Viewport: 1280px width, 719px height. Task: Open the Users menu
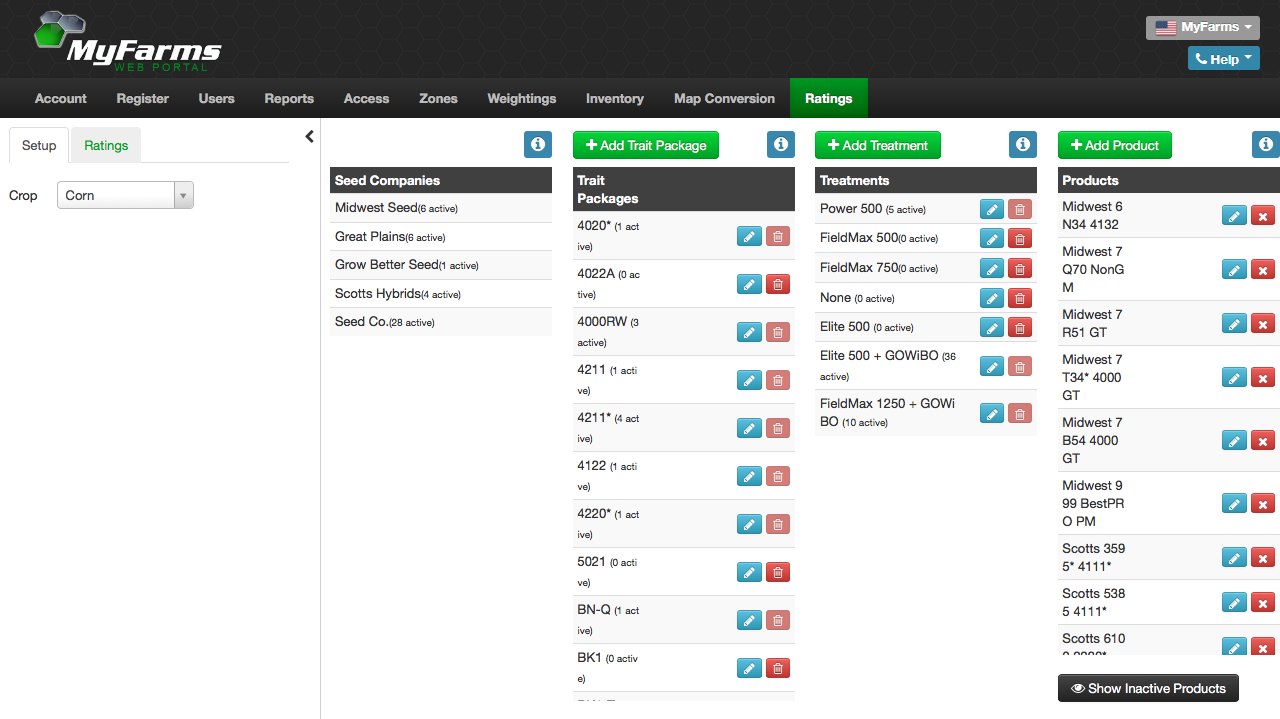tap(217, 98)
